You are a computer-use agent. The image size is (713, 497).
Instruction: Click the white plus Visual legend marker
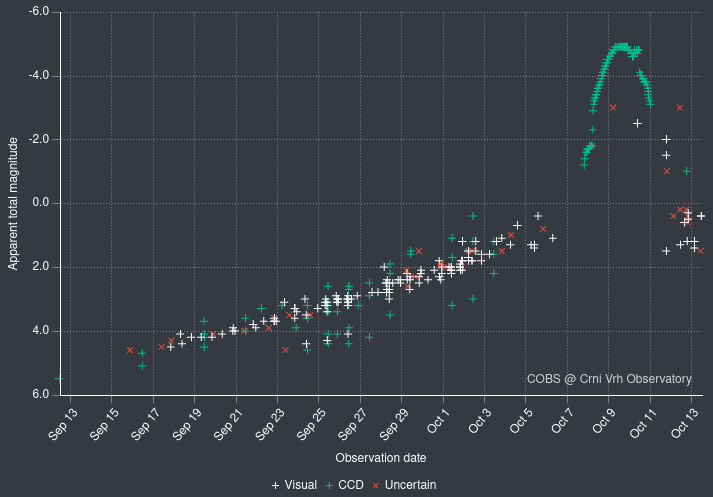pyautogui.click(x=275, y=486)
